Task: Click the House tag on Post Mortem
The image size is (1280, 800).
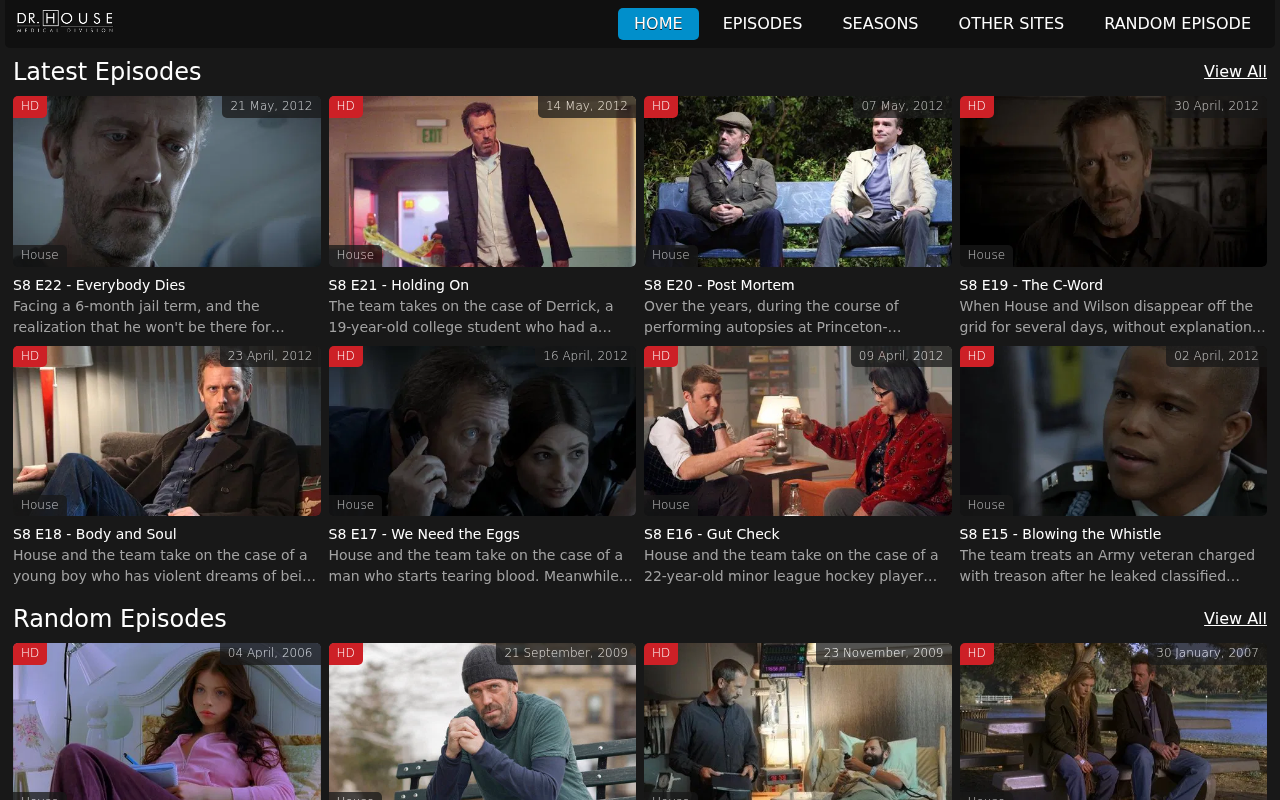Action: coord(671,256)
